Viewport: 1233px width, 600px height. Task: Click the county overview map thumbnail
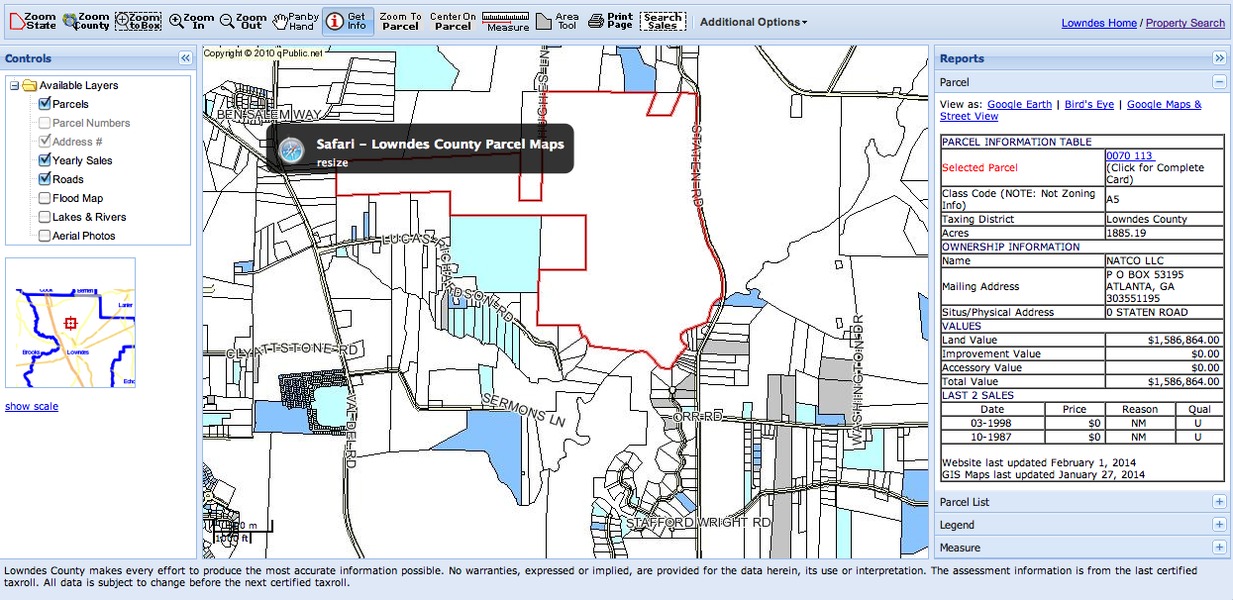point(70,323)
